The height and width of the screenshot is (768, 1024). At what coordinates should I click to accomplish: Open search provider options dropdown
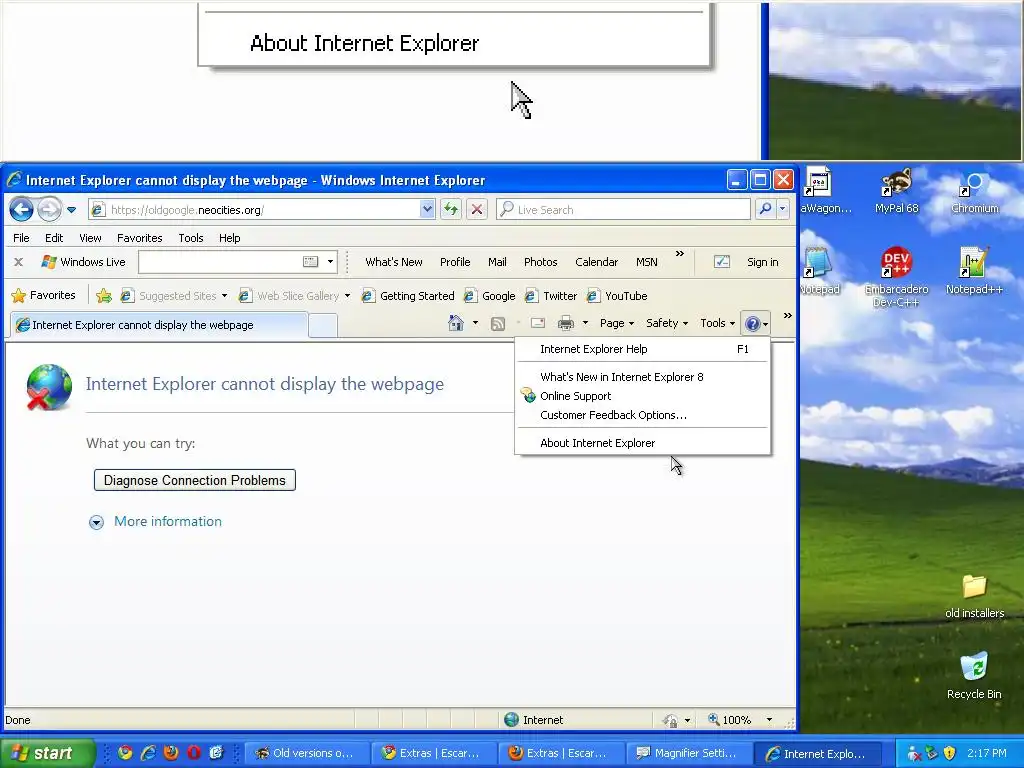(782, 209)
